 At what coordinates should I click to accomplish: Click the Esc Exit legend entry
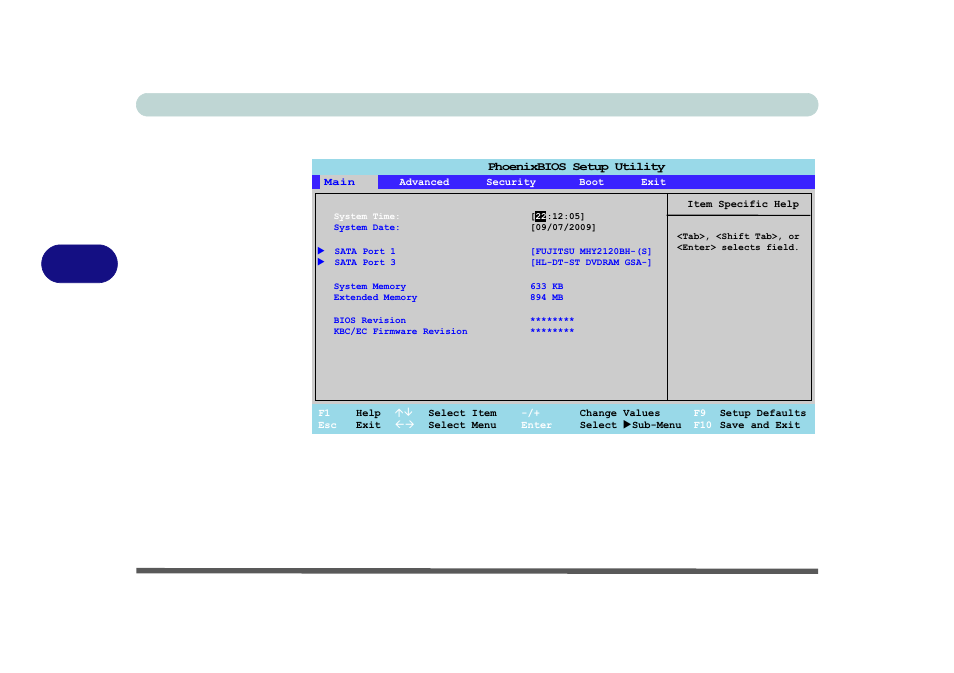pos(349,425)
